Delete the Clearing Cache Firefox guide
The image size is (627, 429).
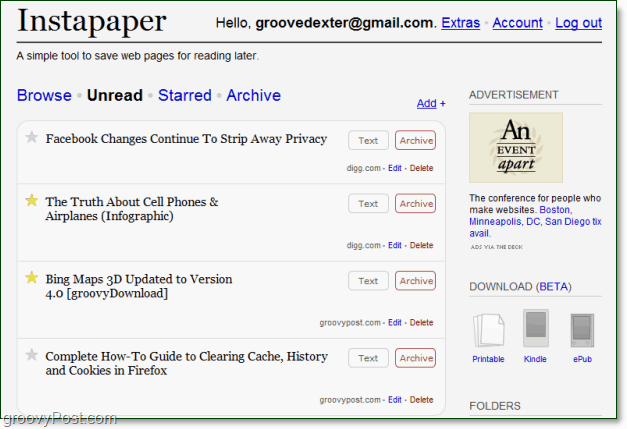[421, 399]
